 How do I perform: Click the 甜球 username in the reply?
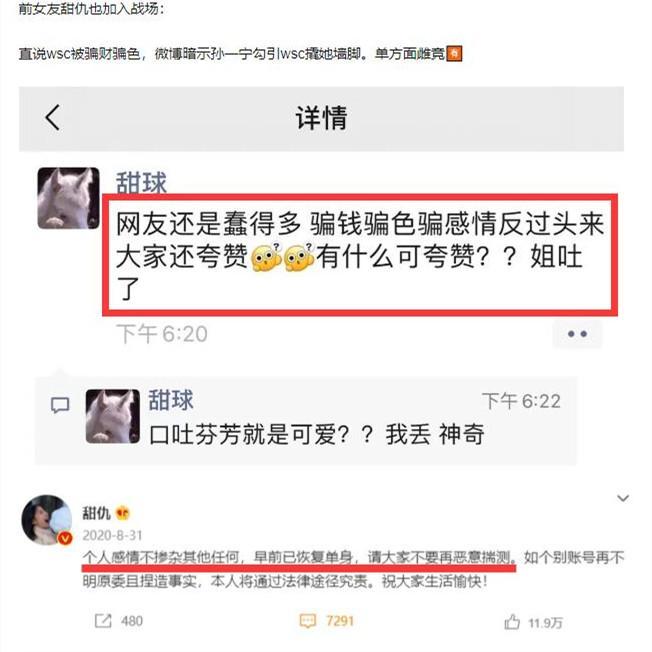(171, 400)
